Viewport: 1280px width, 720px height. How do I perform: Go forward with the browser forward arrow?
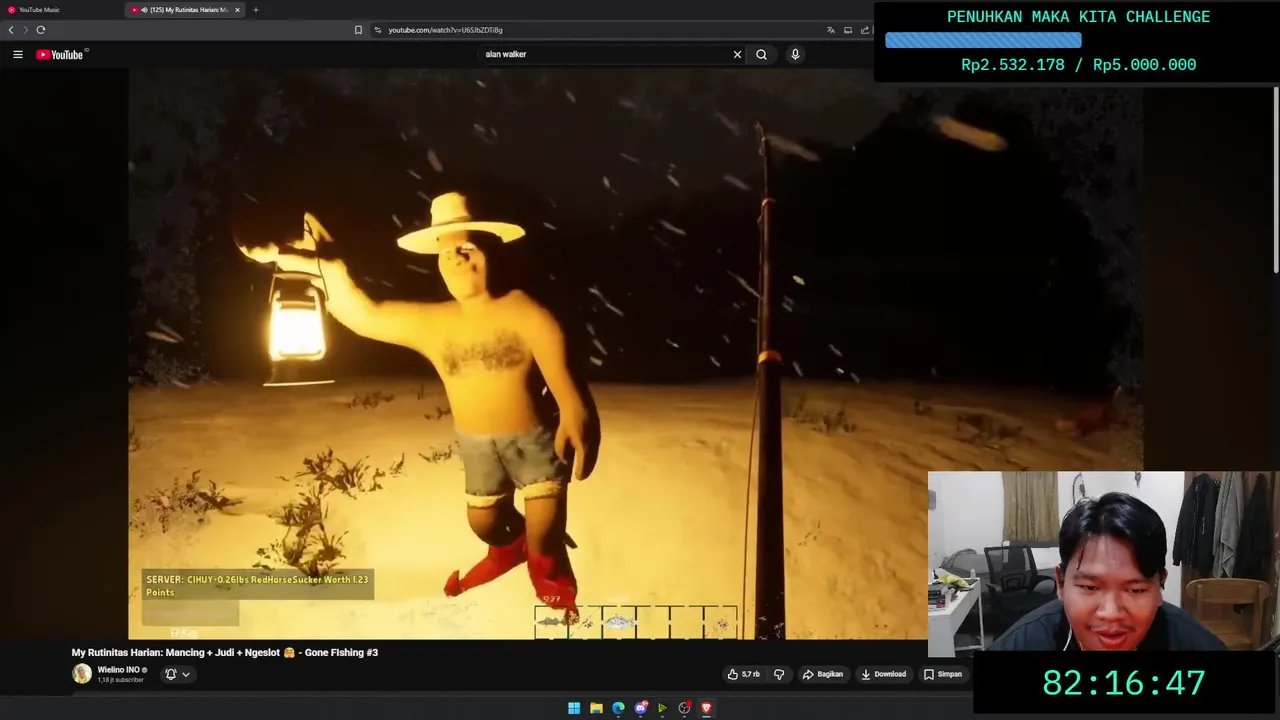(26, 30)
